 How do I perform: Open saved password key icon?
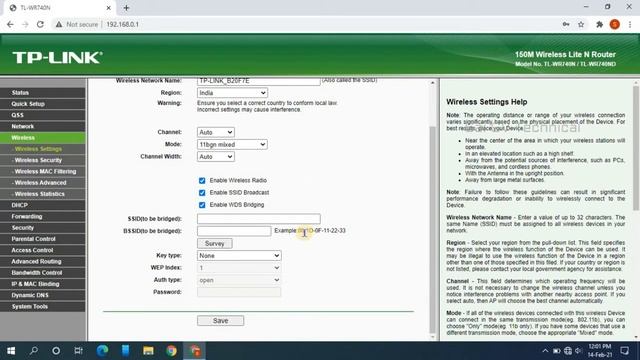[566, 24]
